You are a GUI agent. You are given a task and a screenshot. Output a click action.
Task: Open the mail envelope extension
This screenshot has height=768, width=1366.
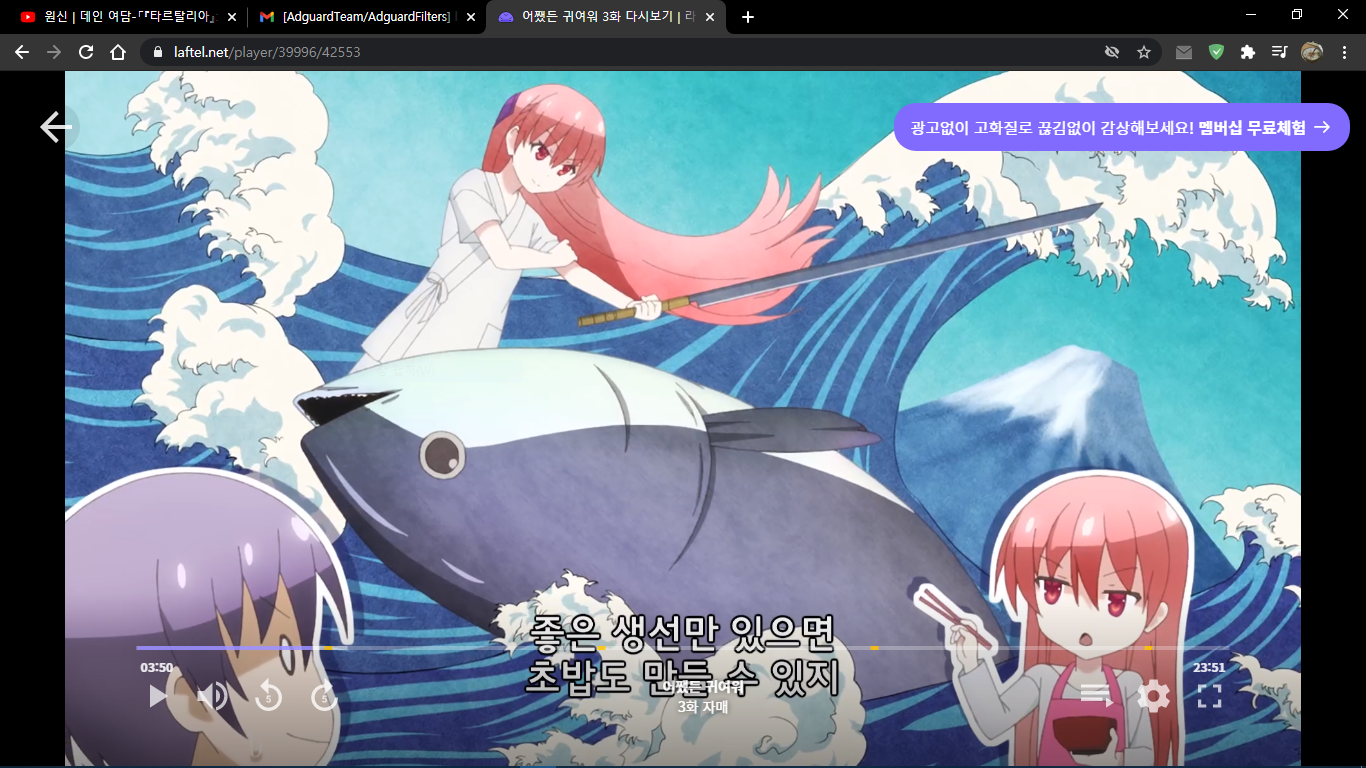[1184, 52]
